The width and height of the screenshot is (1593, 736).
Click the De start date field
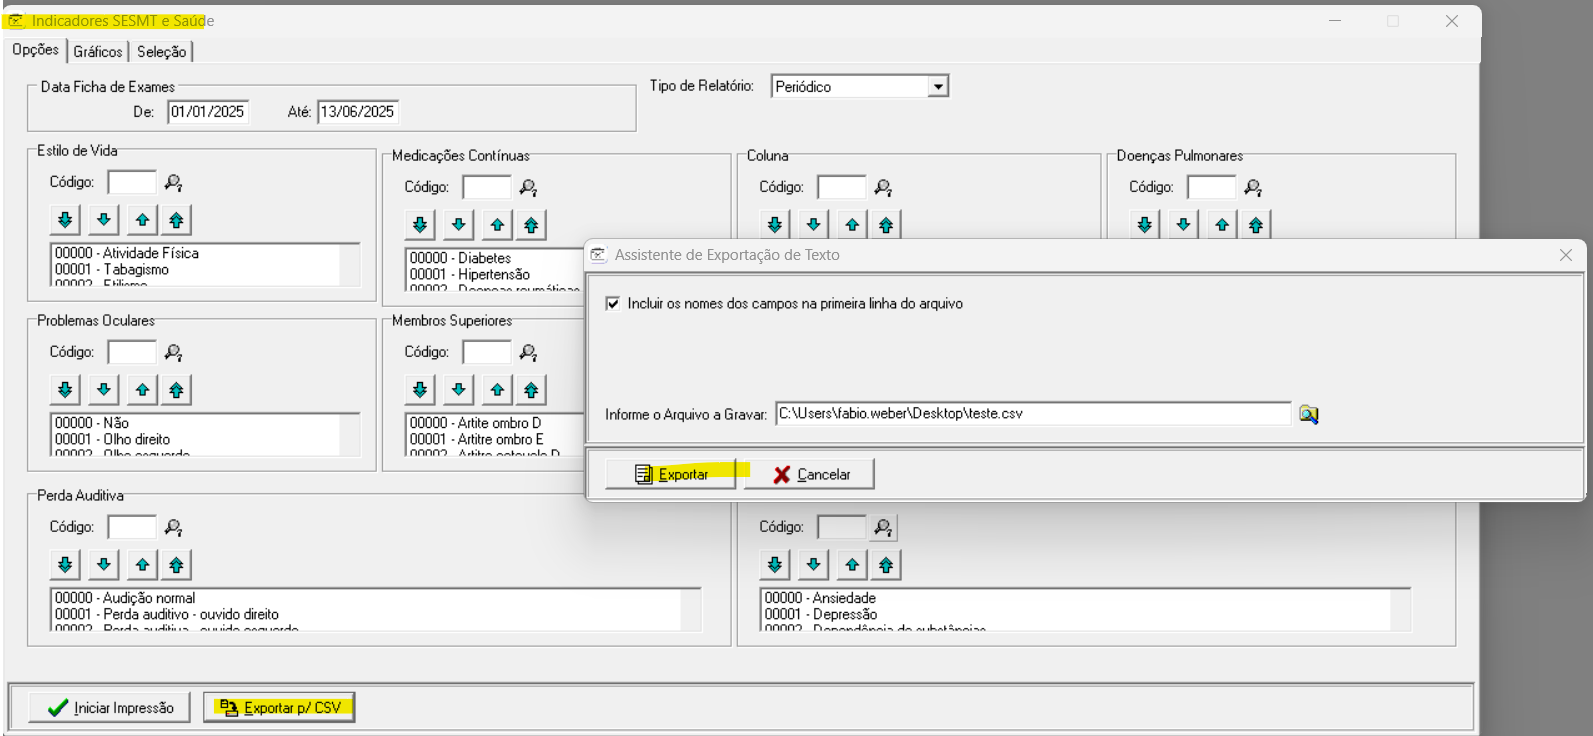(207, 112)
